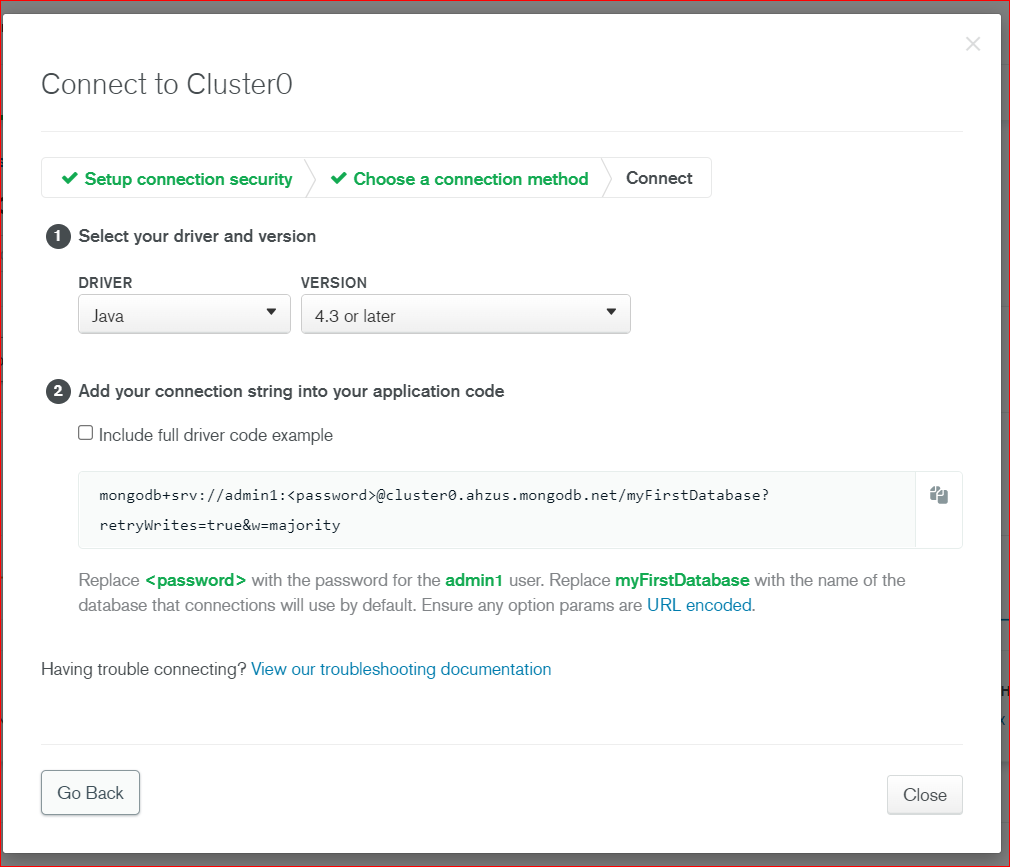
Task: Open the Driver dropdown currently set to Java
Action: tap(184, 313)
